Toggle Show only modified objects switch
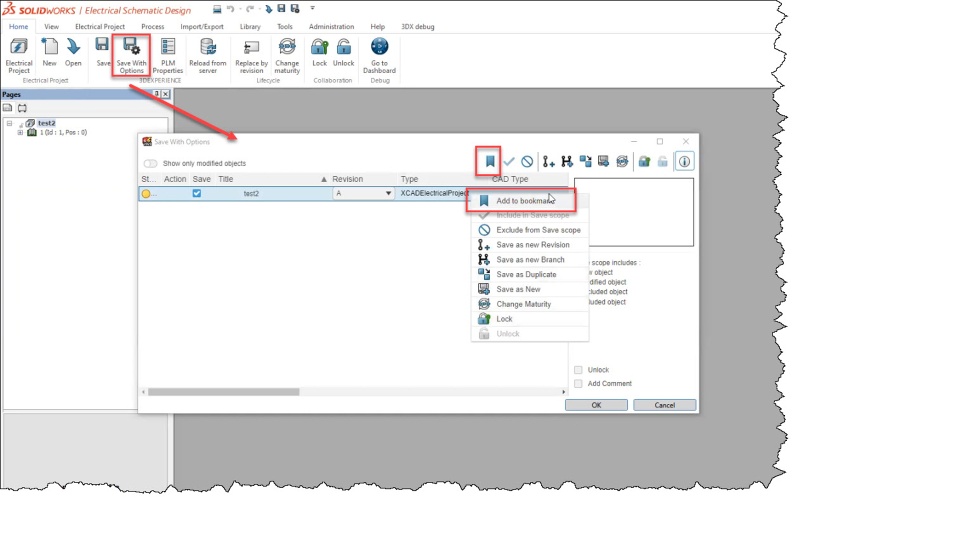 pyautogui.click(x=151, y=163)
